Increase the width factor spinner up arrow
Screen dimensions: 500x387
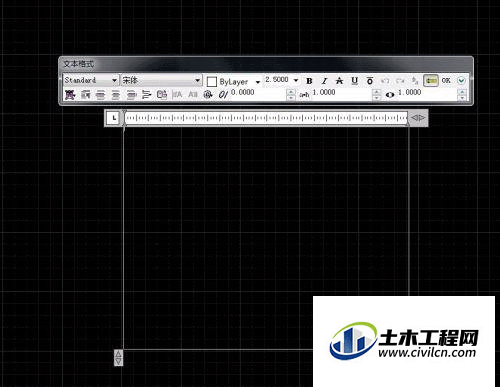coord(462,92)
